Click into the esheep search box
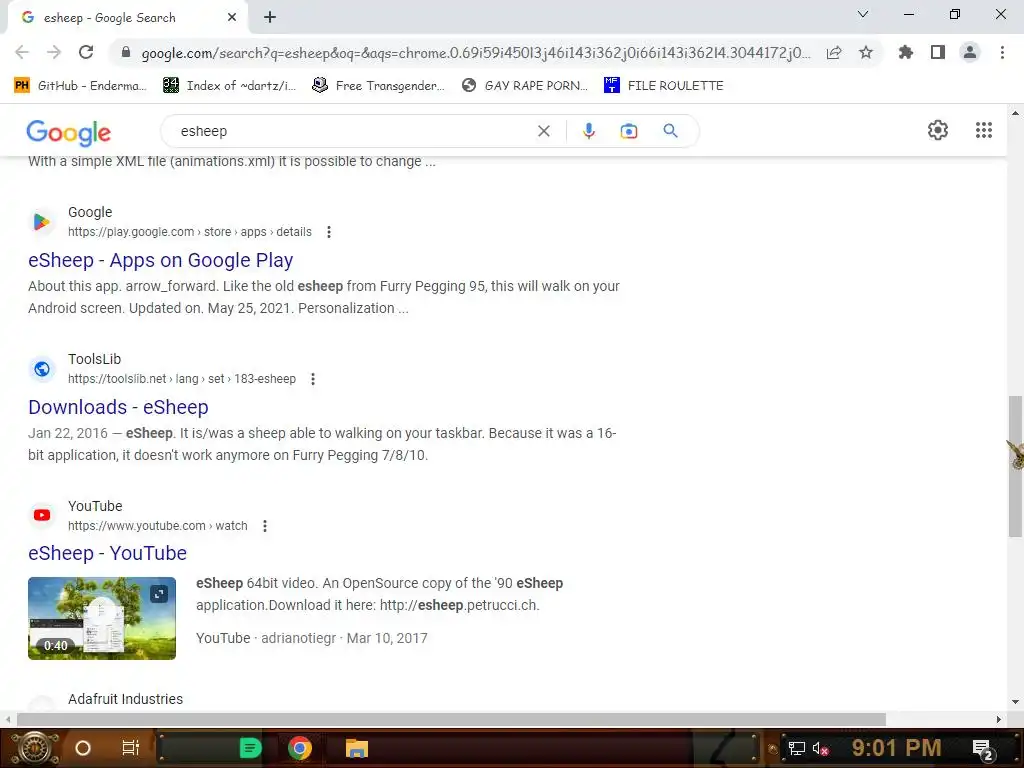The width and height of the screenshot is (1024, 768). pos(353,131)
